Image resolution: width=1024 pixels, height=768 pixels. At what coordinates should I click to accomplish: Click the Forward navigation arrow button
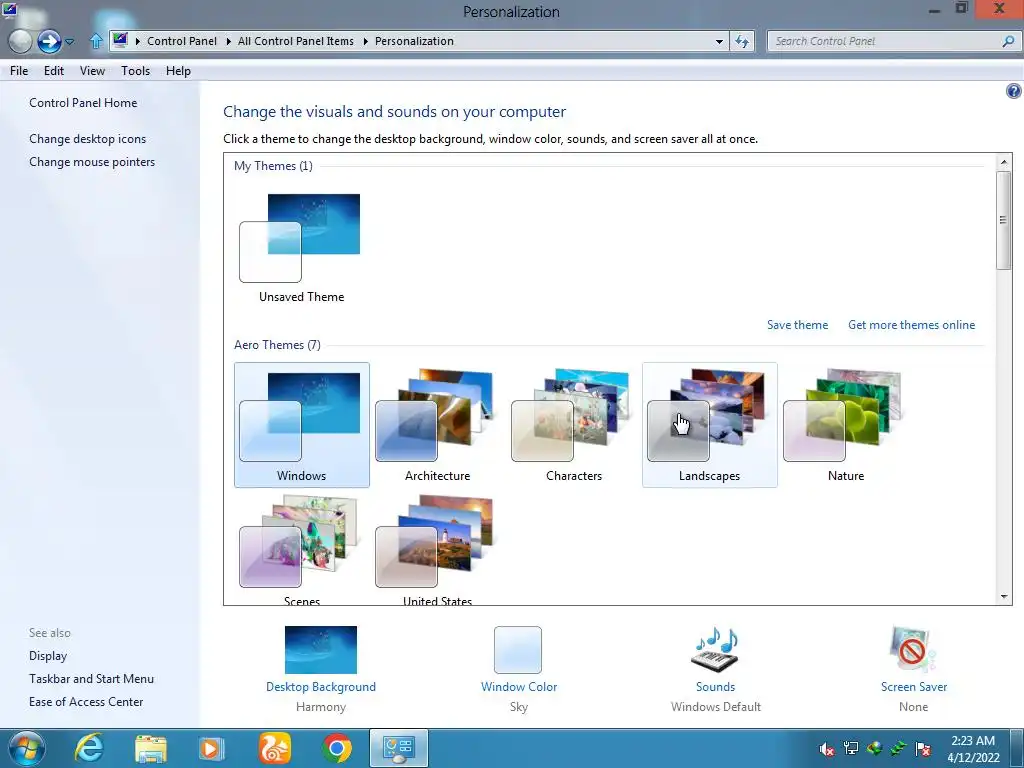[x=50, y=42]
